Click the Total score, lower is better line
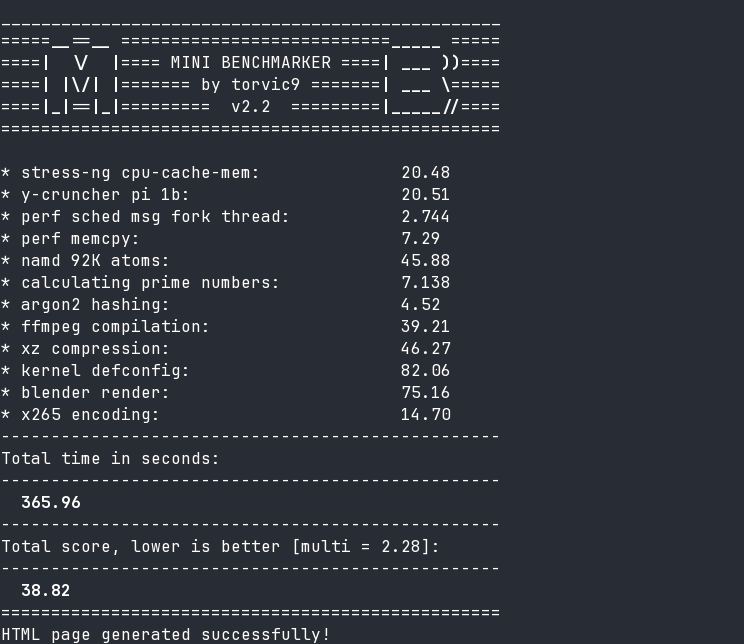The height and width of the screenshot is (644, 744). pos(220,547)
